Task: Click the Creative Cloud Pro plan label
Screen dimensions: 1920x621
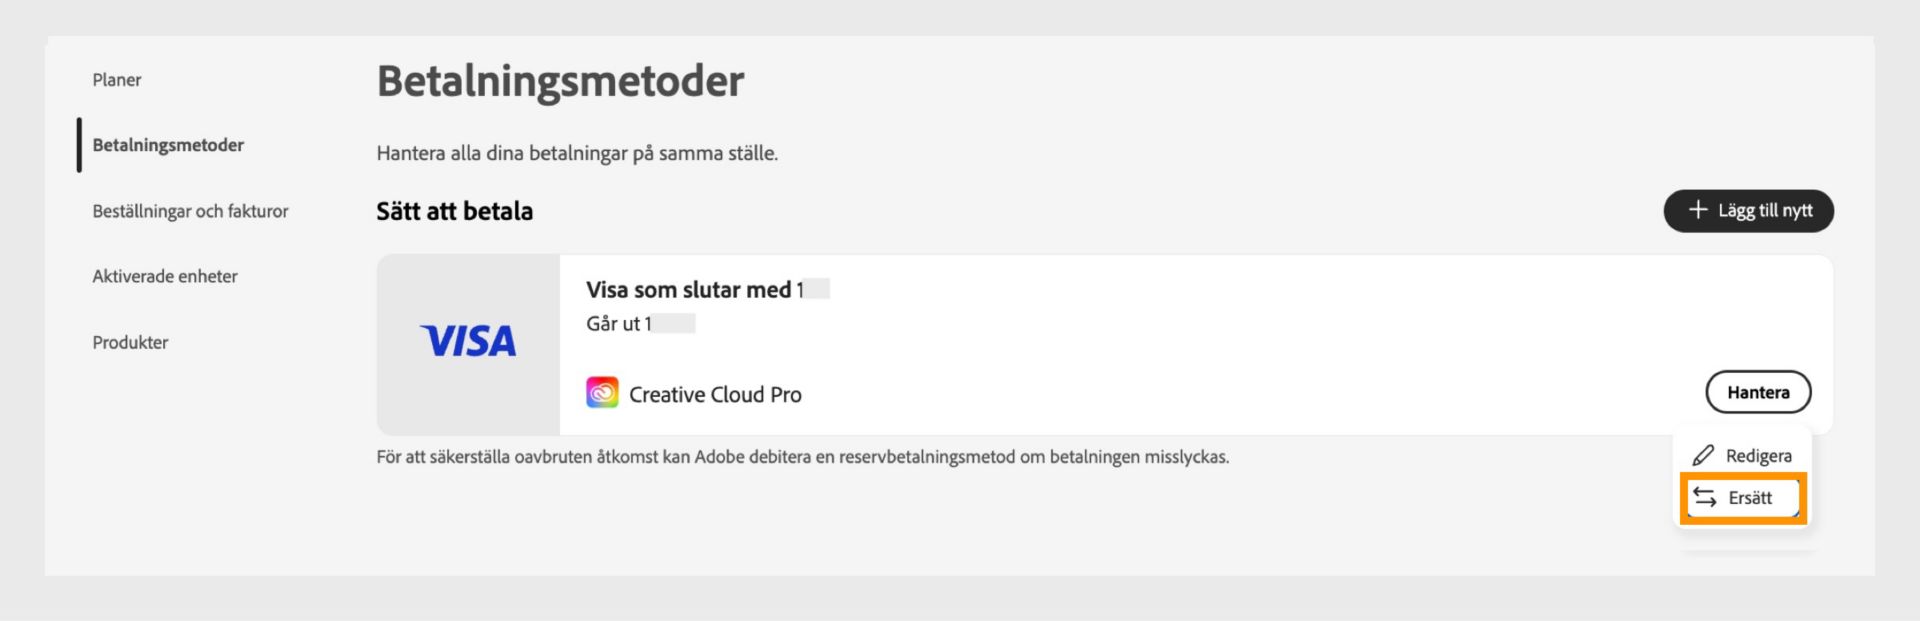Action: click(715, 395)
